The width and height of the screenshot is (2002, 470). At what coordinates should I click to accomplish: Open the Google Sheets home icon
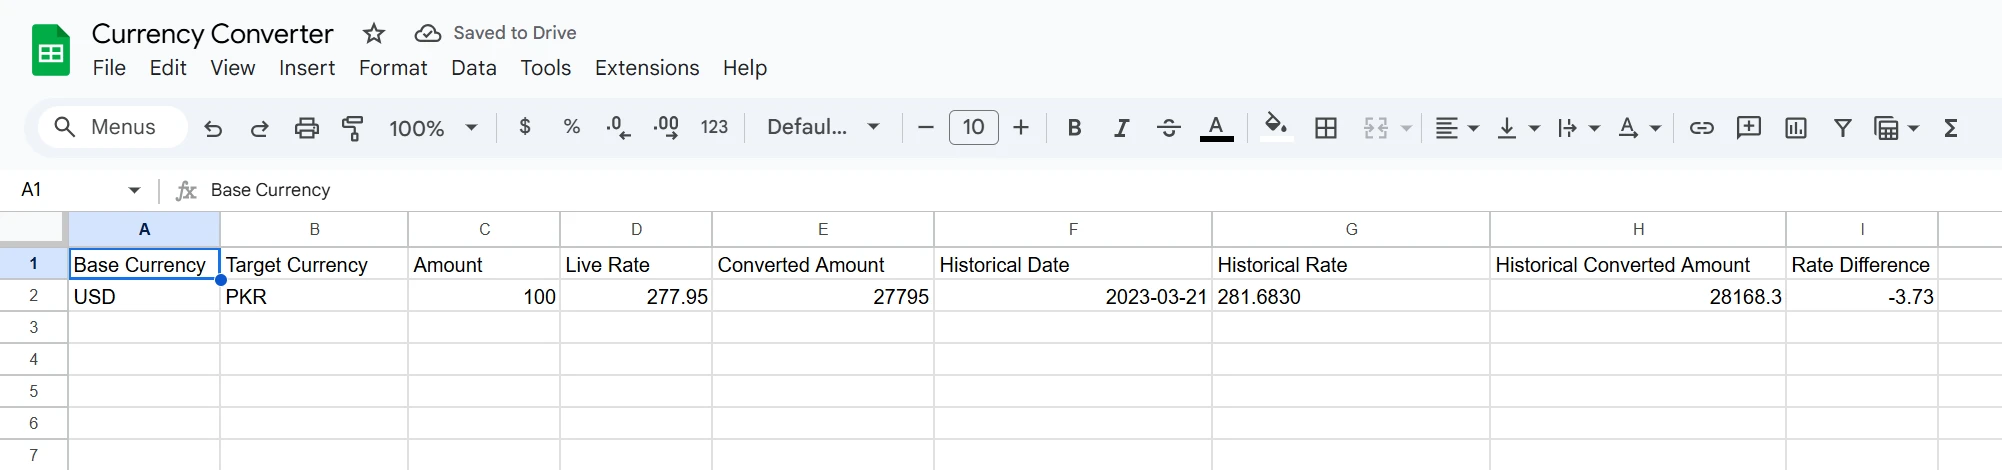(51, 50)
